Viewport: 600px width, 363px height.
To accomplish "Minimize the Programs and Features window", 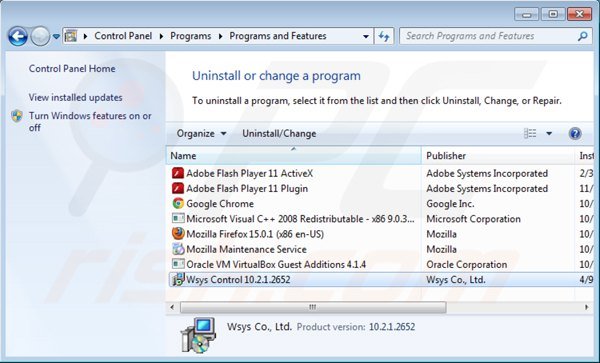I will point(527,15).
